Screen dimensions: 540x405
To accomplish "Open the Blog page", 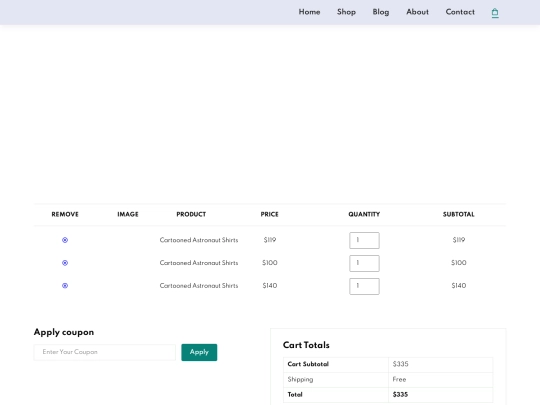I will (381, 12).
